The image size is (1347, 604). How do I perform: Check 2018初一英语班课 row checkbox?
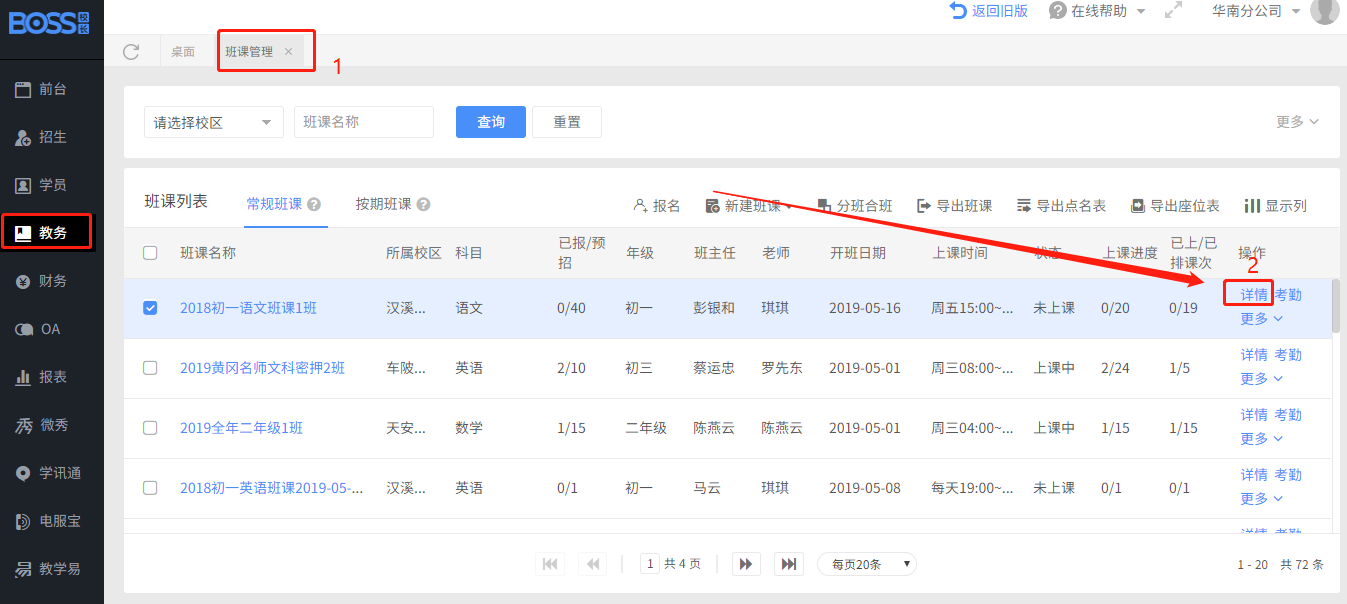150,488
